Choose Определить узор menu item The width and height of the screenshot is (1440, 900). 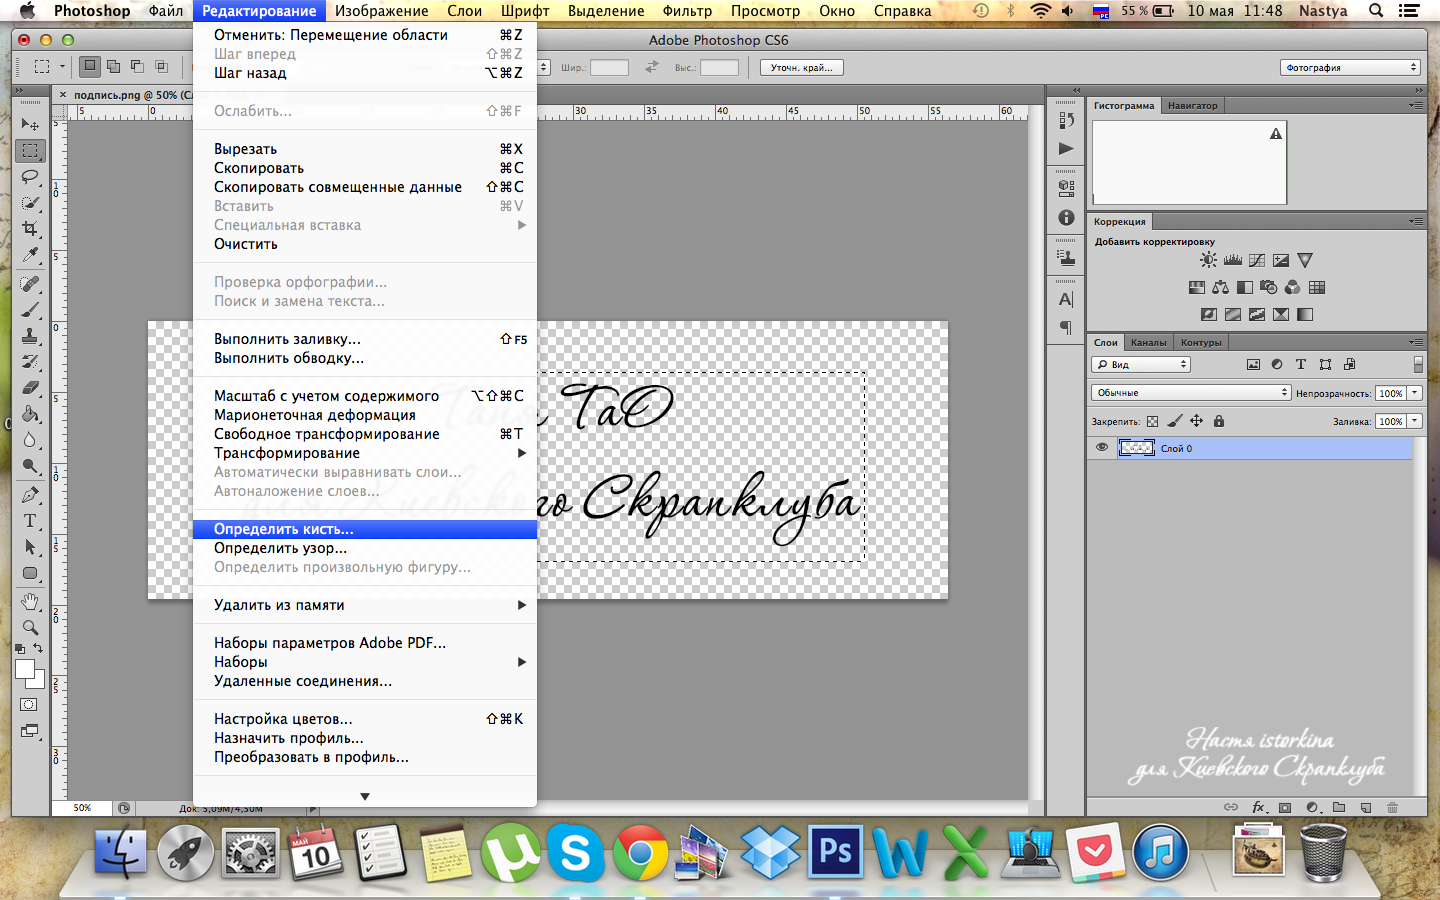pyautogui.click(x=365, y=548)
